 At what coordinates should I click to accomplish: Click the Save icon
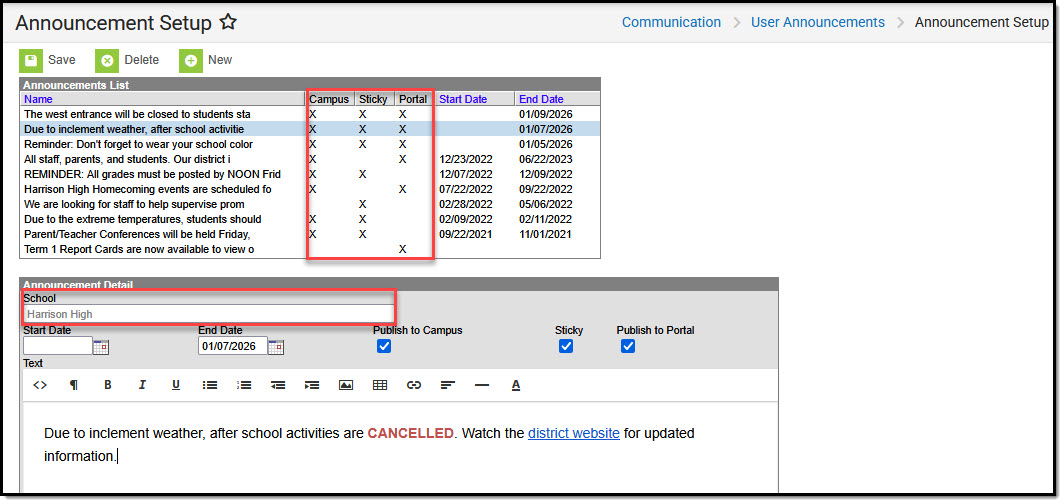[x=31, y=60]
